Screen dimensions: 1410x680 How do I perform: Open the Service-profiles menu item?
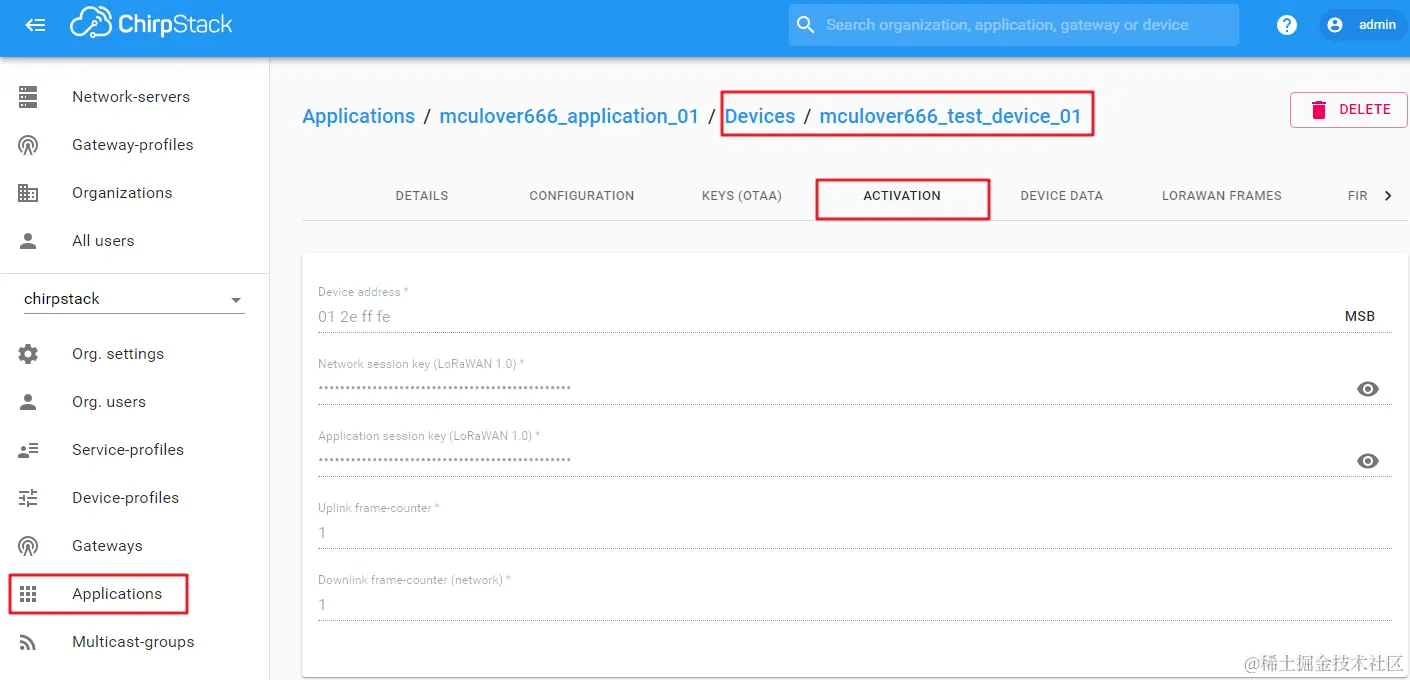pyautogui.click(x=134, y=450)
